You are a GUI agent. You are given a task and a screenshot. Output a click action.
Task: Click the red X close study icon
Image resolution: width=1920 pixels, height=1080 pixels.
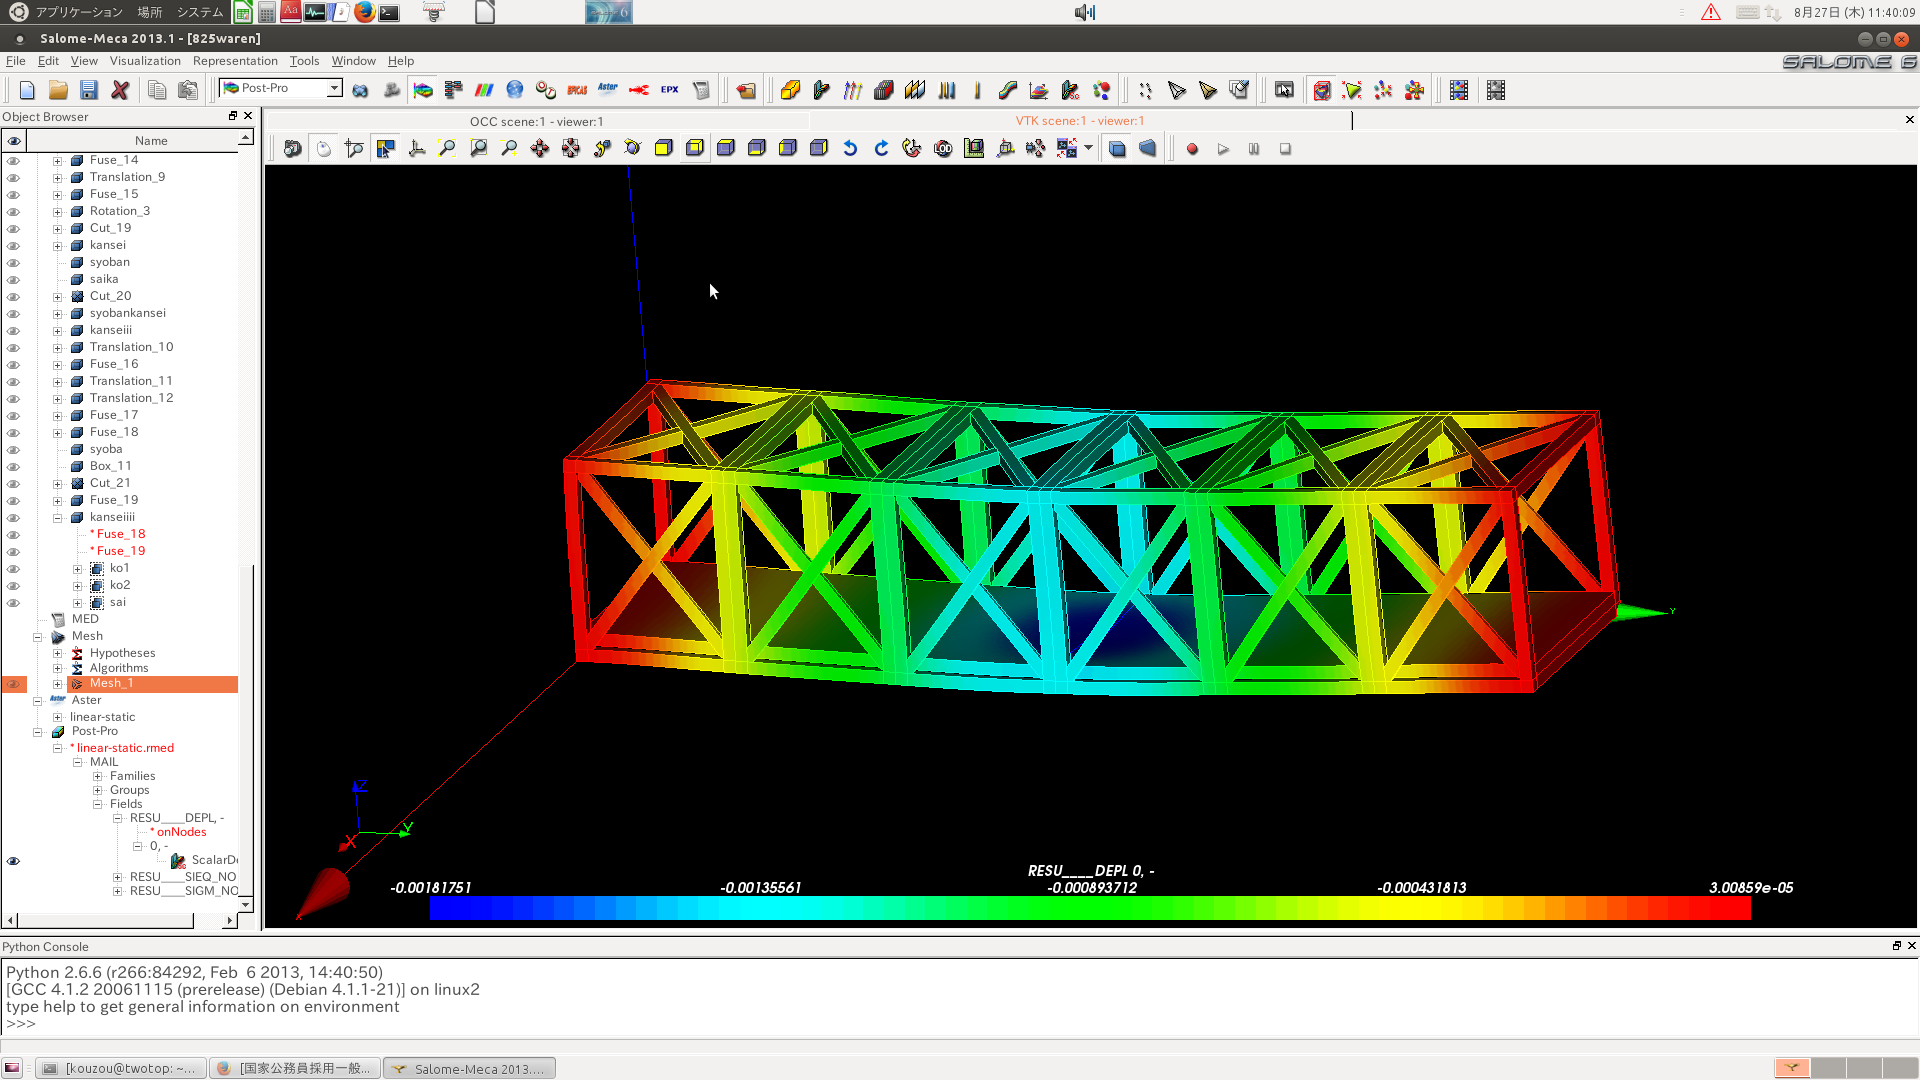120,90
